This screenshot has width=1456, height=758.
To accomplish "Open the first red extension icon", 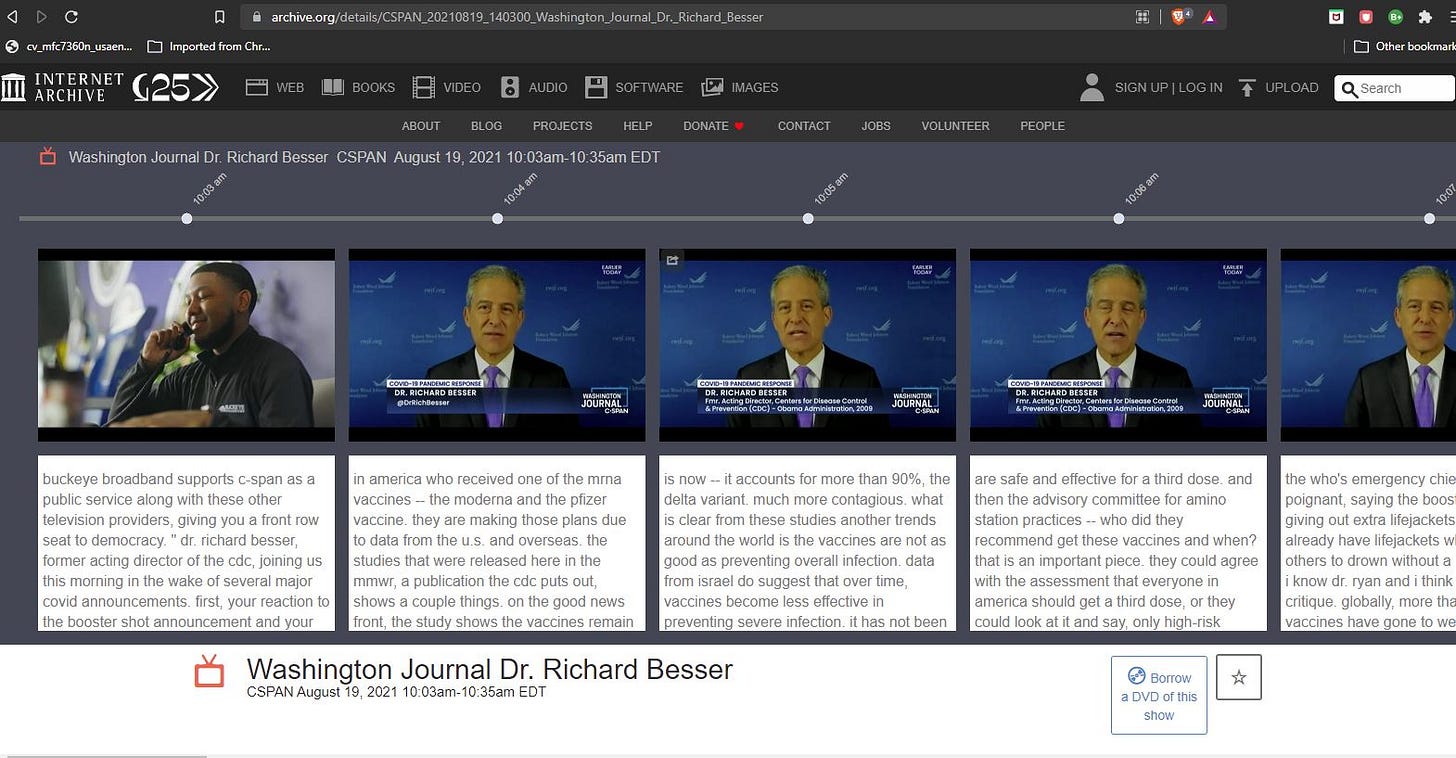I will point(1336,17).
